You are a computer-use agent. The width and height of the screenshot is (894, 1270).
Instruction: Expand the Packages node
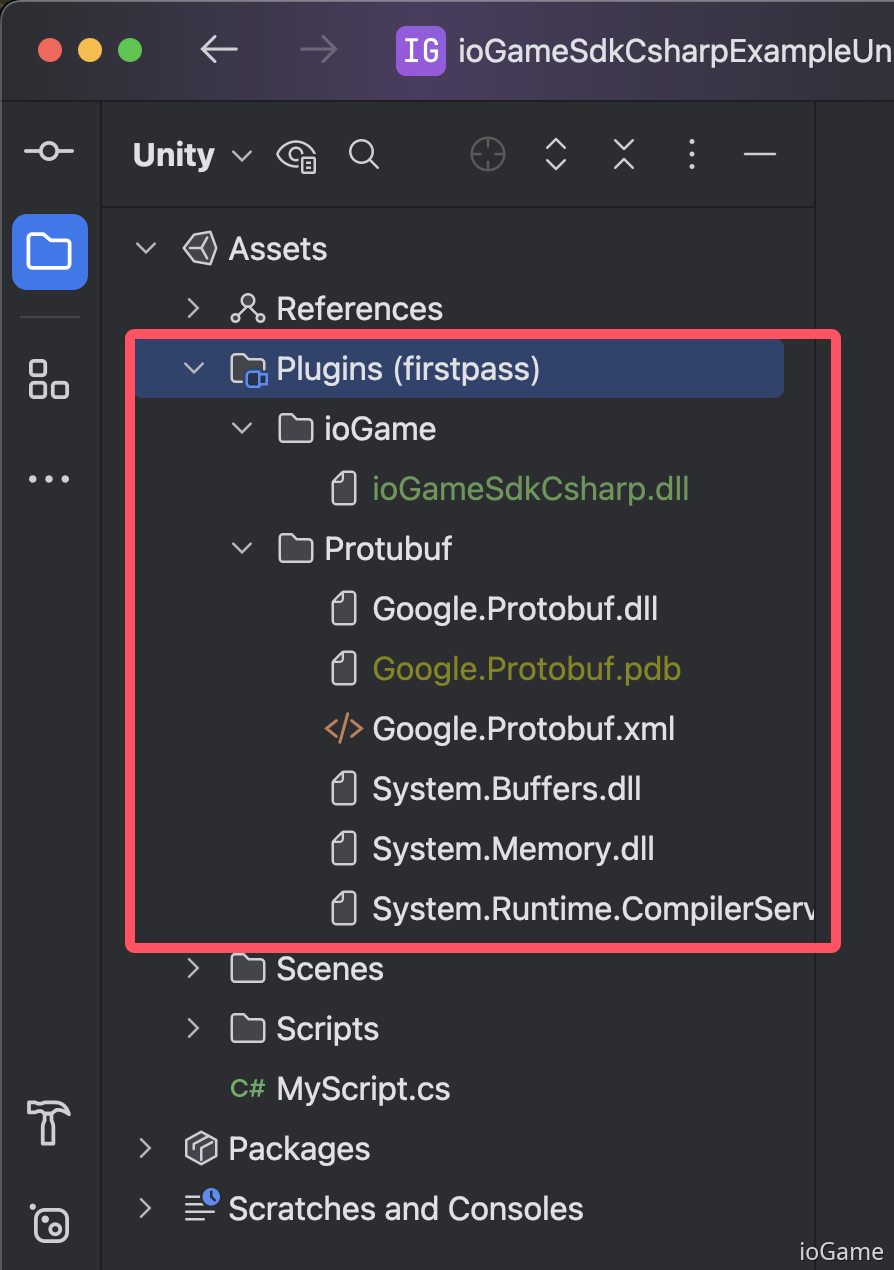[145, 1148]
